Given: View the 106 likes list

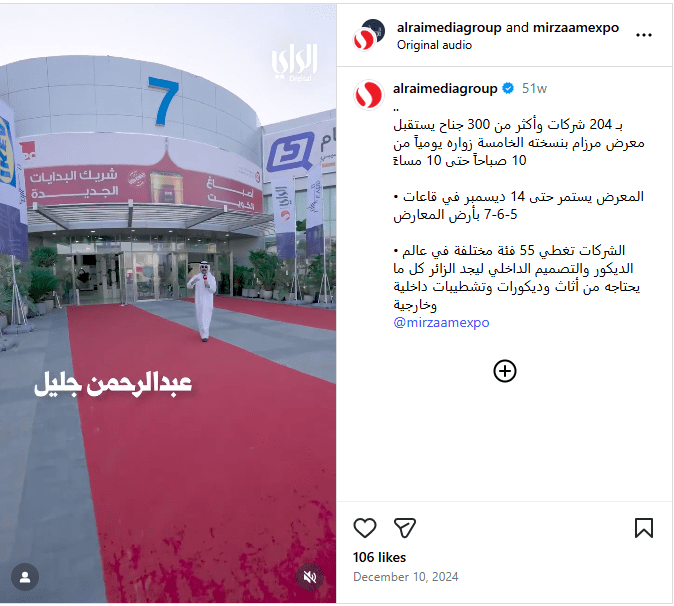Looking at the screenshot, I should tap(379, 557).
